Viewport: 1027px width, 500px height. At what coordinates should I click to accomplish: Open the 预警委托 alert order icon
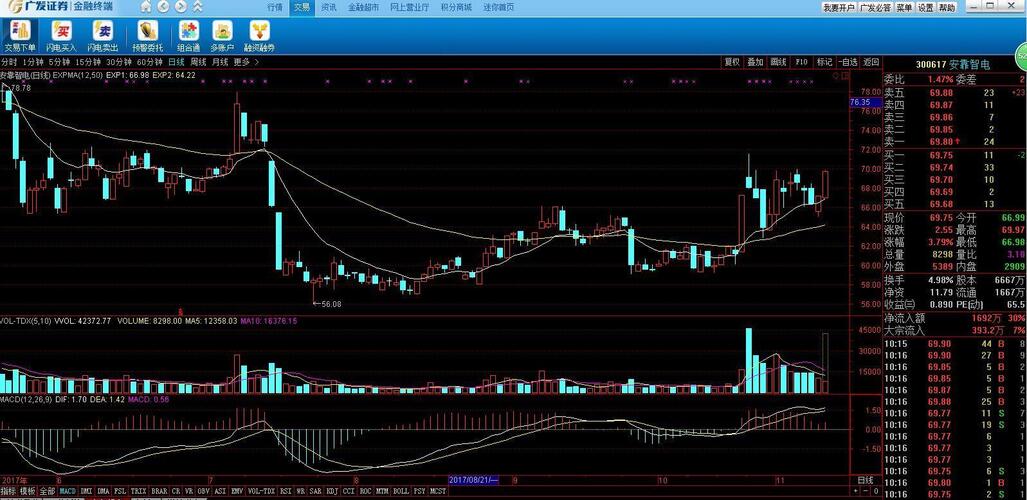(147, 36)
